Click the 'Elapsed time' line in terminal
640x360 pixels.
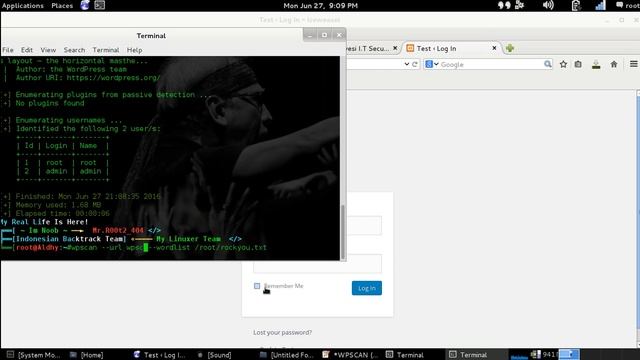(x=62, y=213)
